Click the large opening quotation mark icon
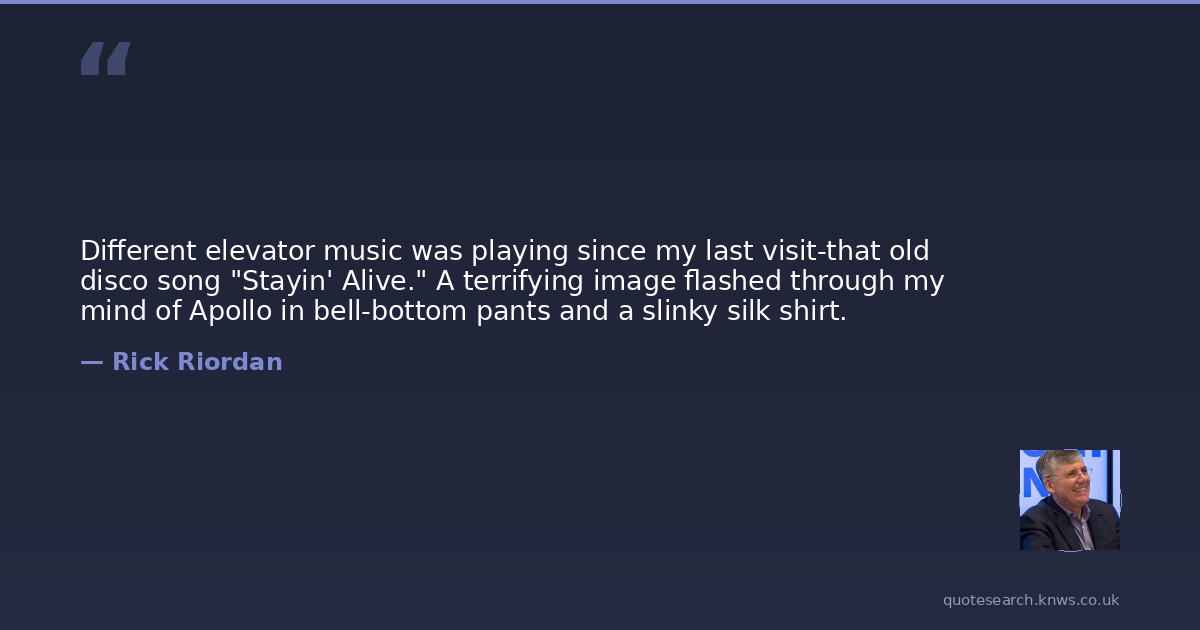This screenshot has width=1200, height=630. point(105,59)
